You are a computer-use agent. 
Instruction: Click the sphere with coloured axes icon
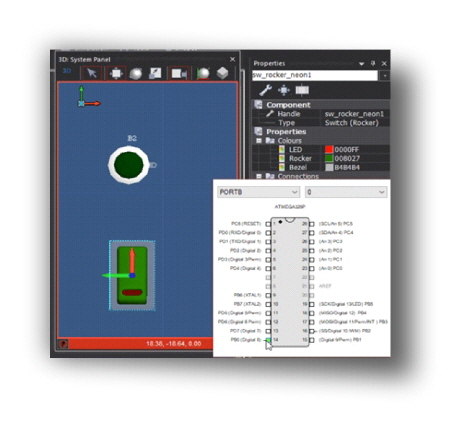203,73
